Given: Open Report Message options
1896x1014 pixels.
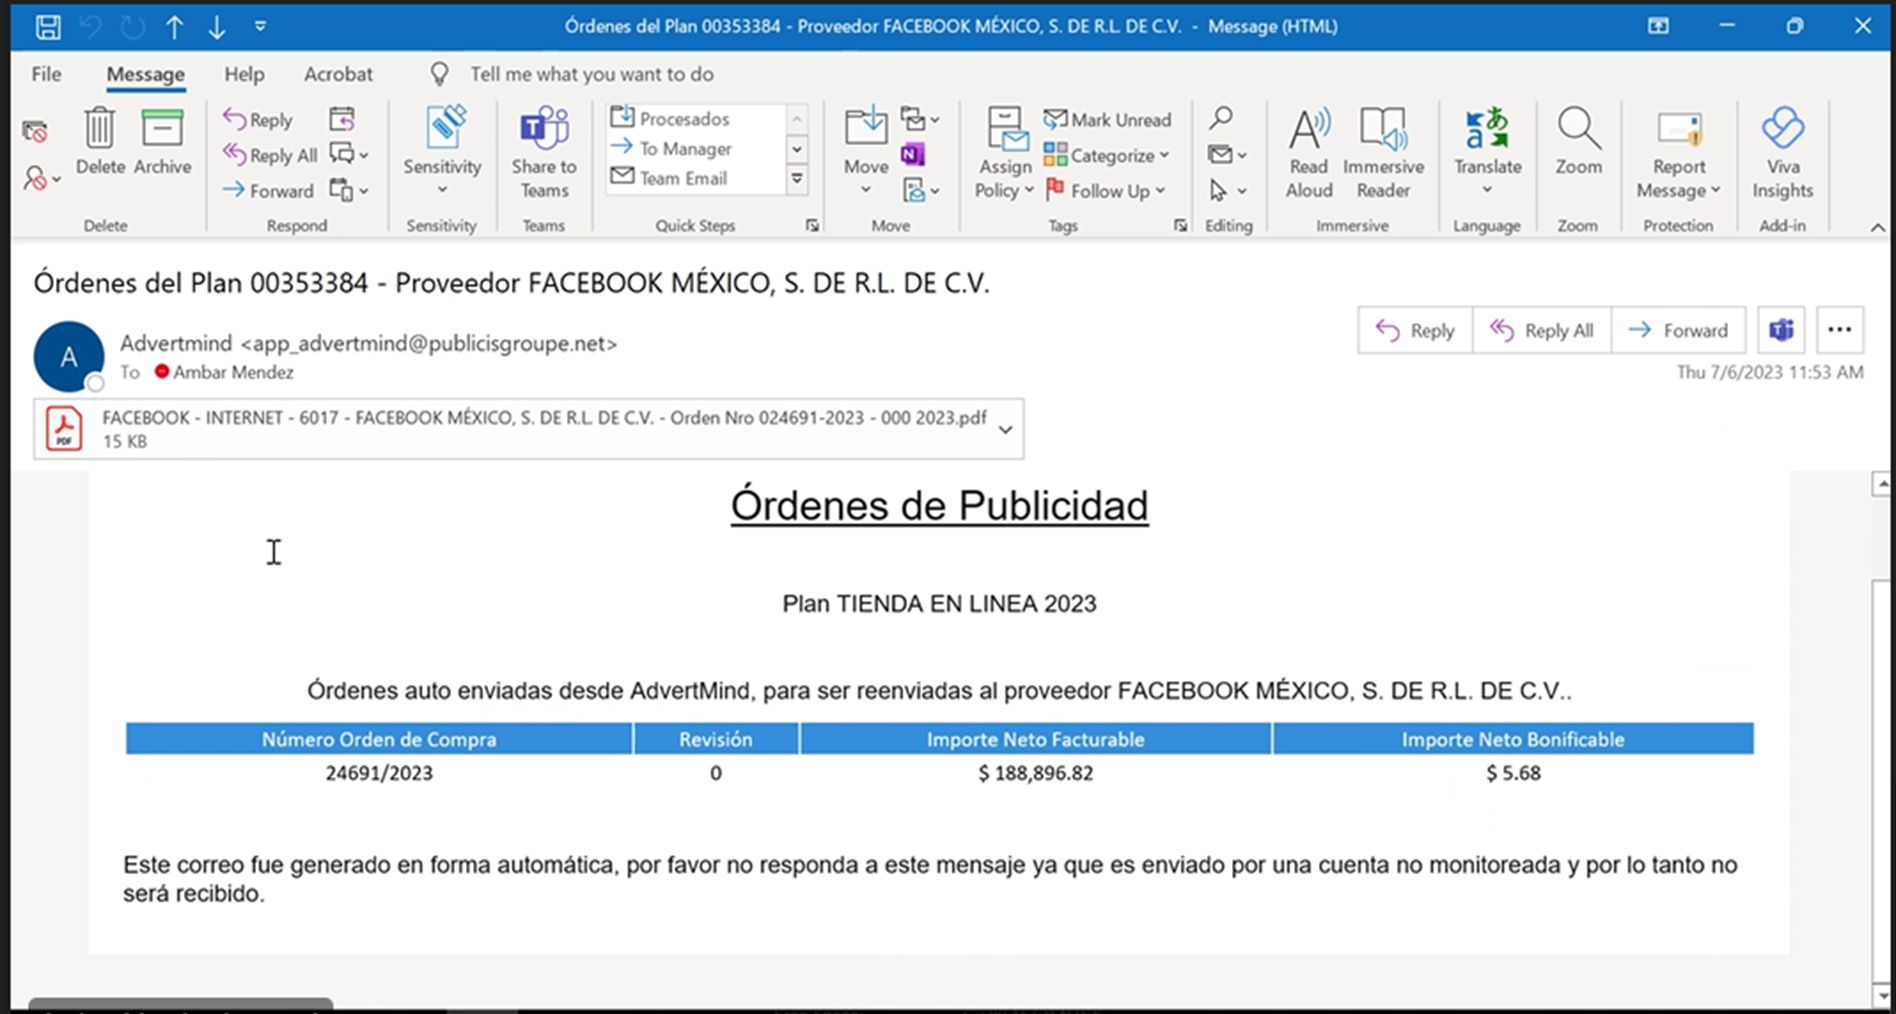Looking at the screenshot, I should click(1678, 154).
